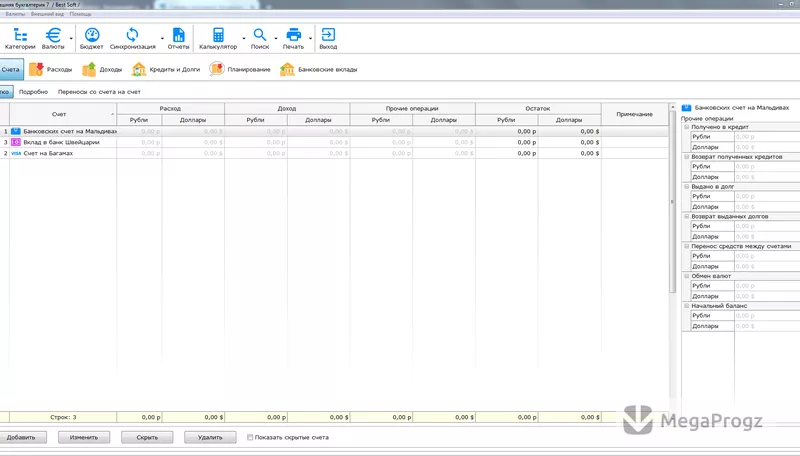Click the Примечание column header
Screen dimensions: 800x456
(634, 114)
